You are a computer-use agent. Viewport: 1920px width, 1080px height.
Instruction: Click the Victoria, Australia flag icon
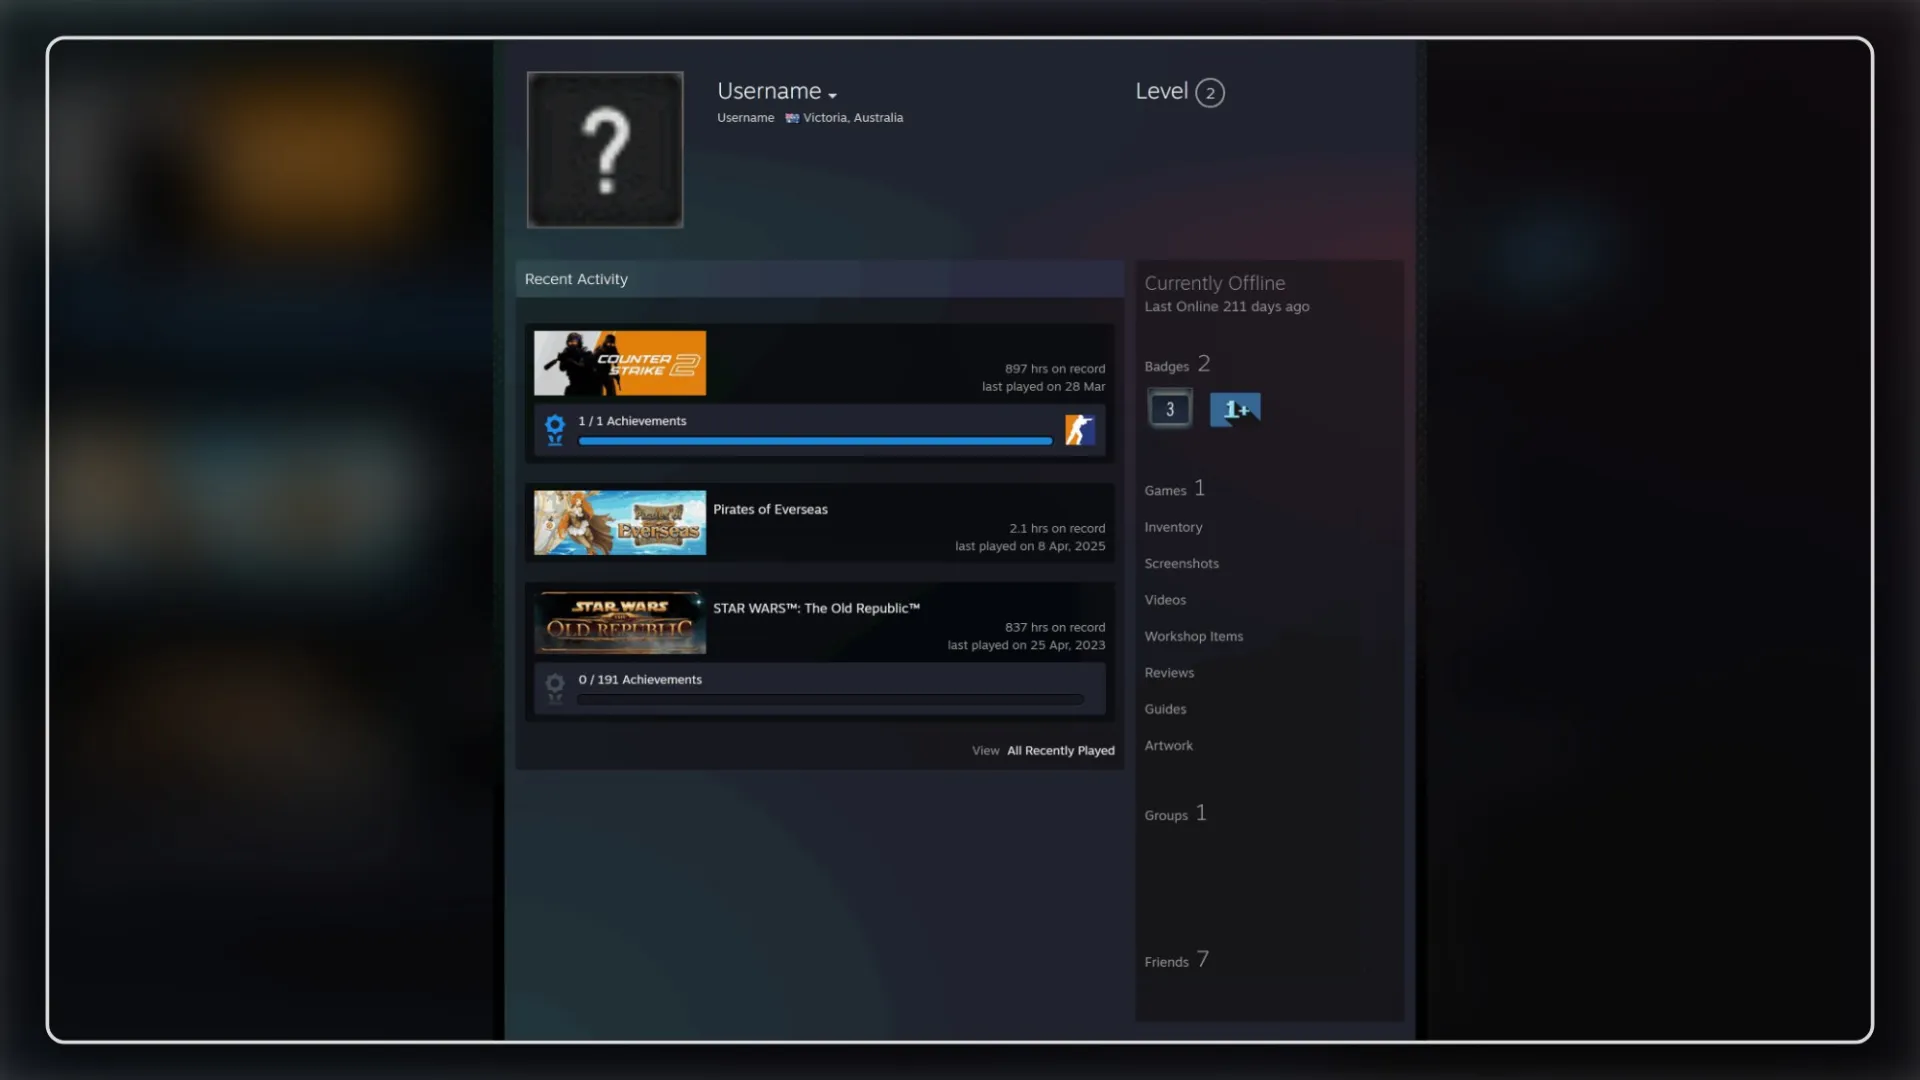(792, 118)
